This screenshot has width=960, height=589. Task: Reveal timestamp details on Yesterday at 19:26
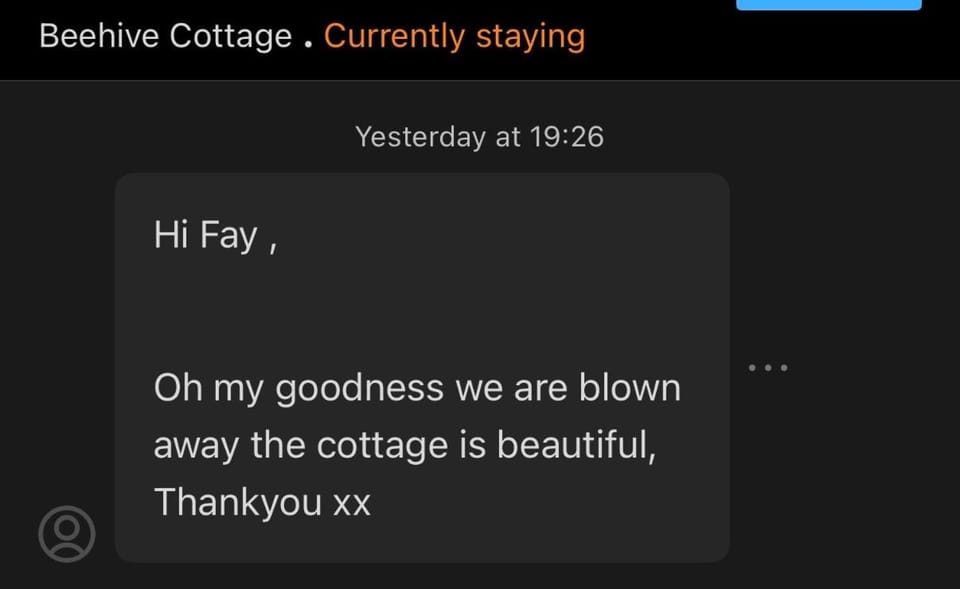pyautogui.click(x=479, y=137)
